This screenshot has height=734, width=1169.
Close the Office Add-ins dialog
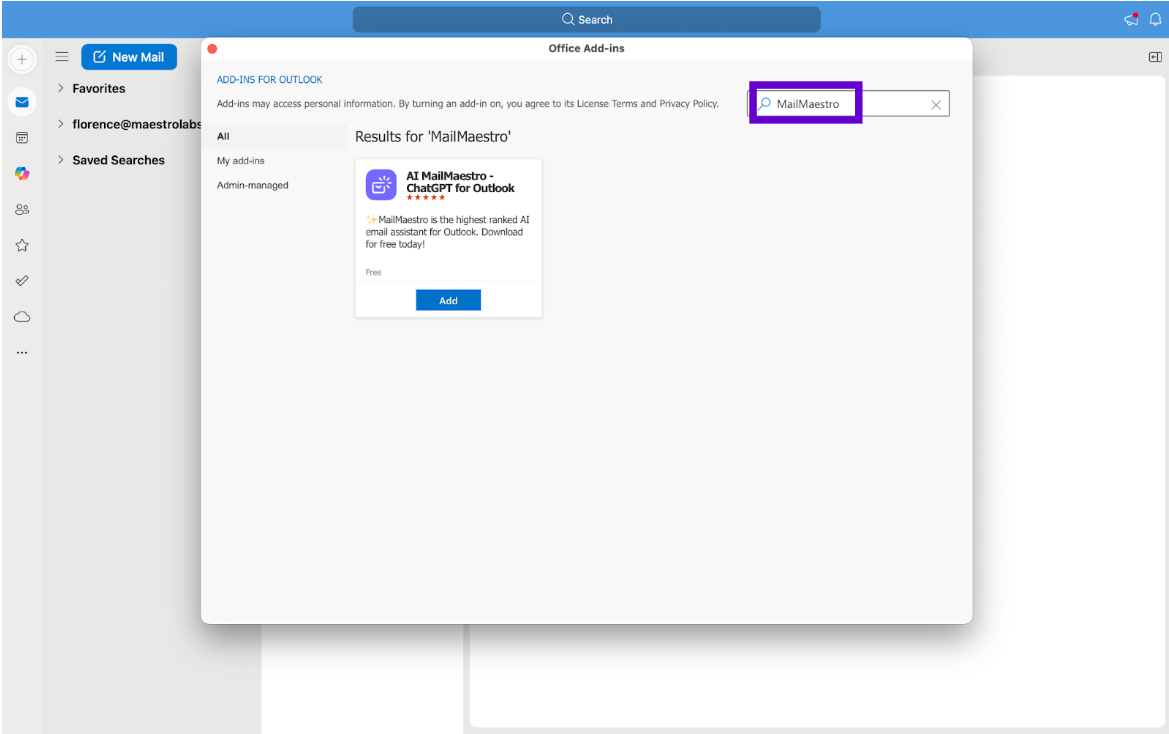(212, 48)
